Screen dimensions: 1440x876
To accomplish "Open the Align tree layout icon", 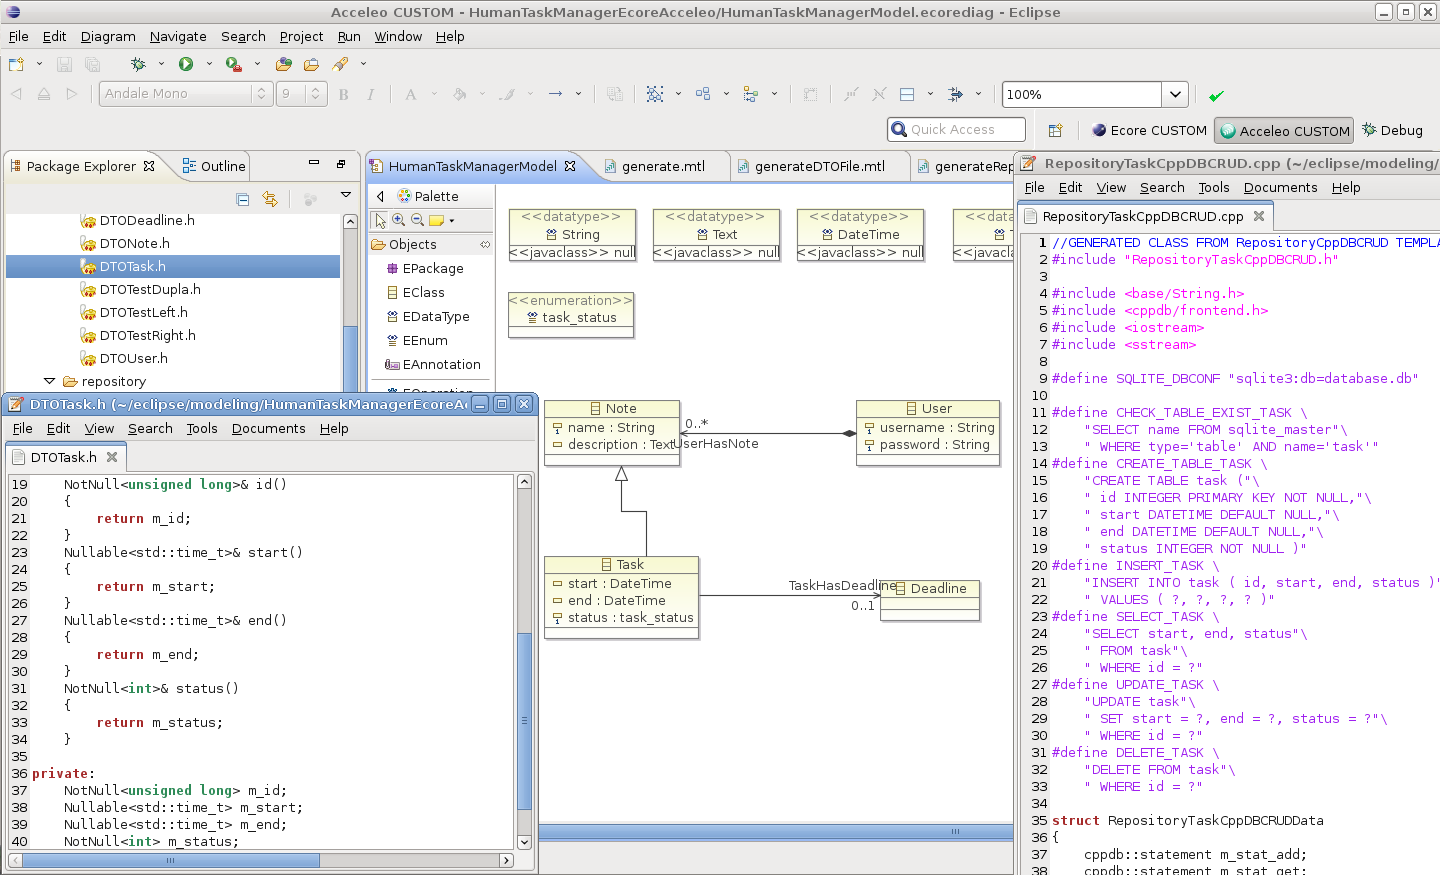I will (x=751, y=94).
